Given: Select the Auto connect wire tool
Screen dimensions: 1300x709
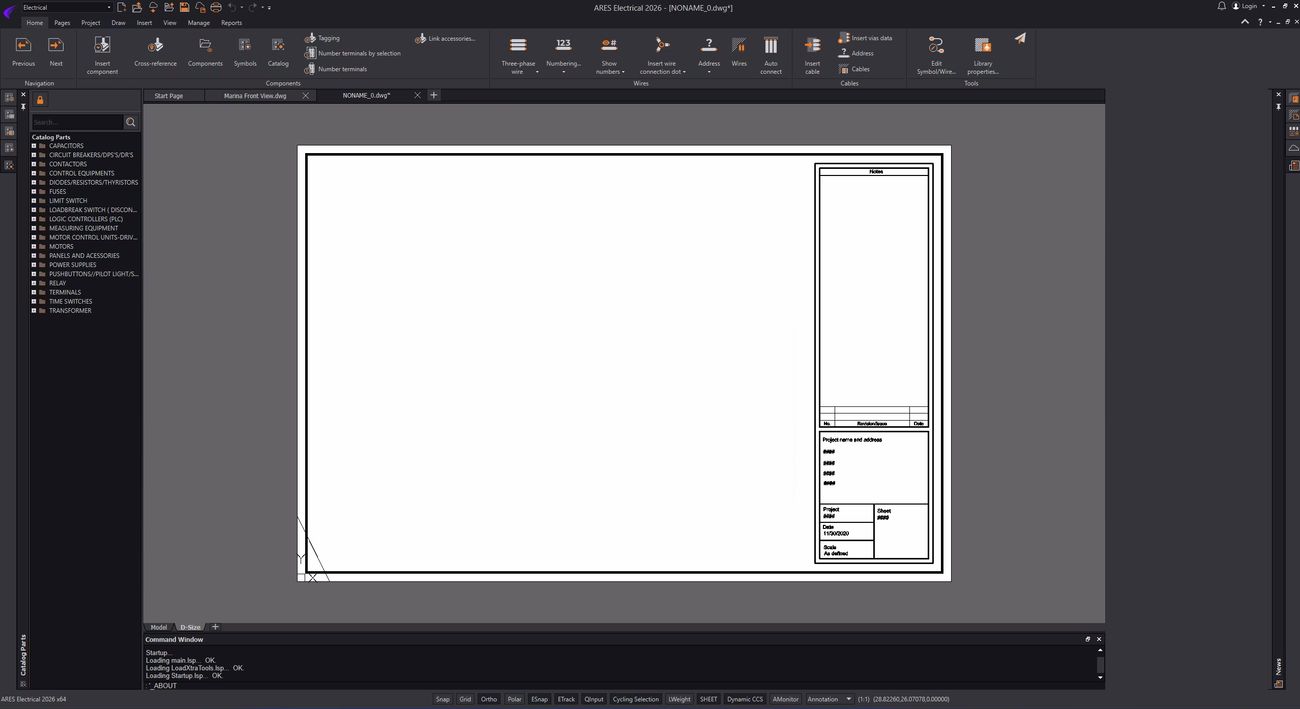Looking at the screenshot, I should tap(770, 46).
